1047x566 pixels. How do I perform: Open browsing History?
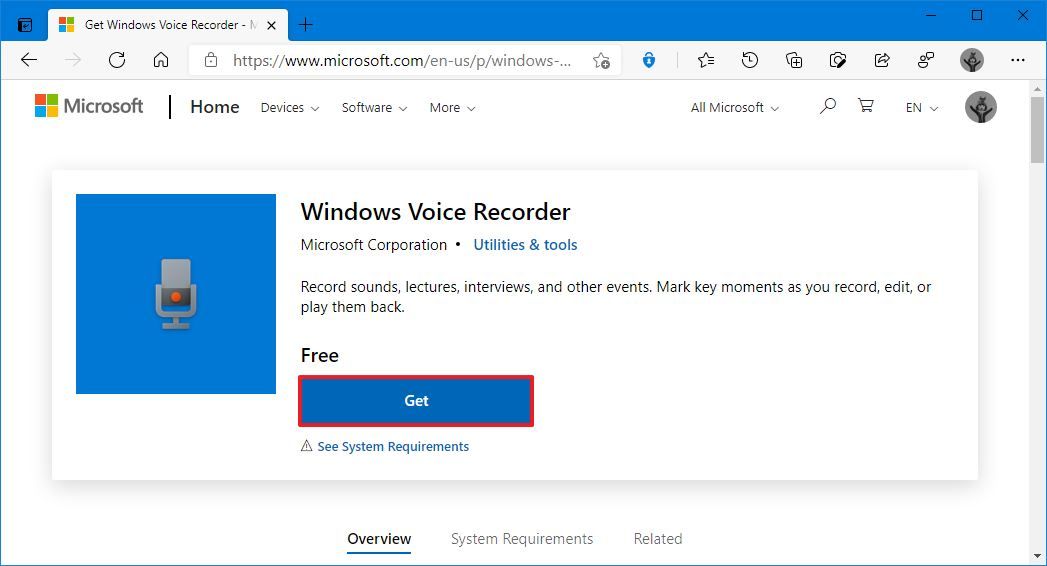click(x=750, y=60)
